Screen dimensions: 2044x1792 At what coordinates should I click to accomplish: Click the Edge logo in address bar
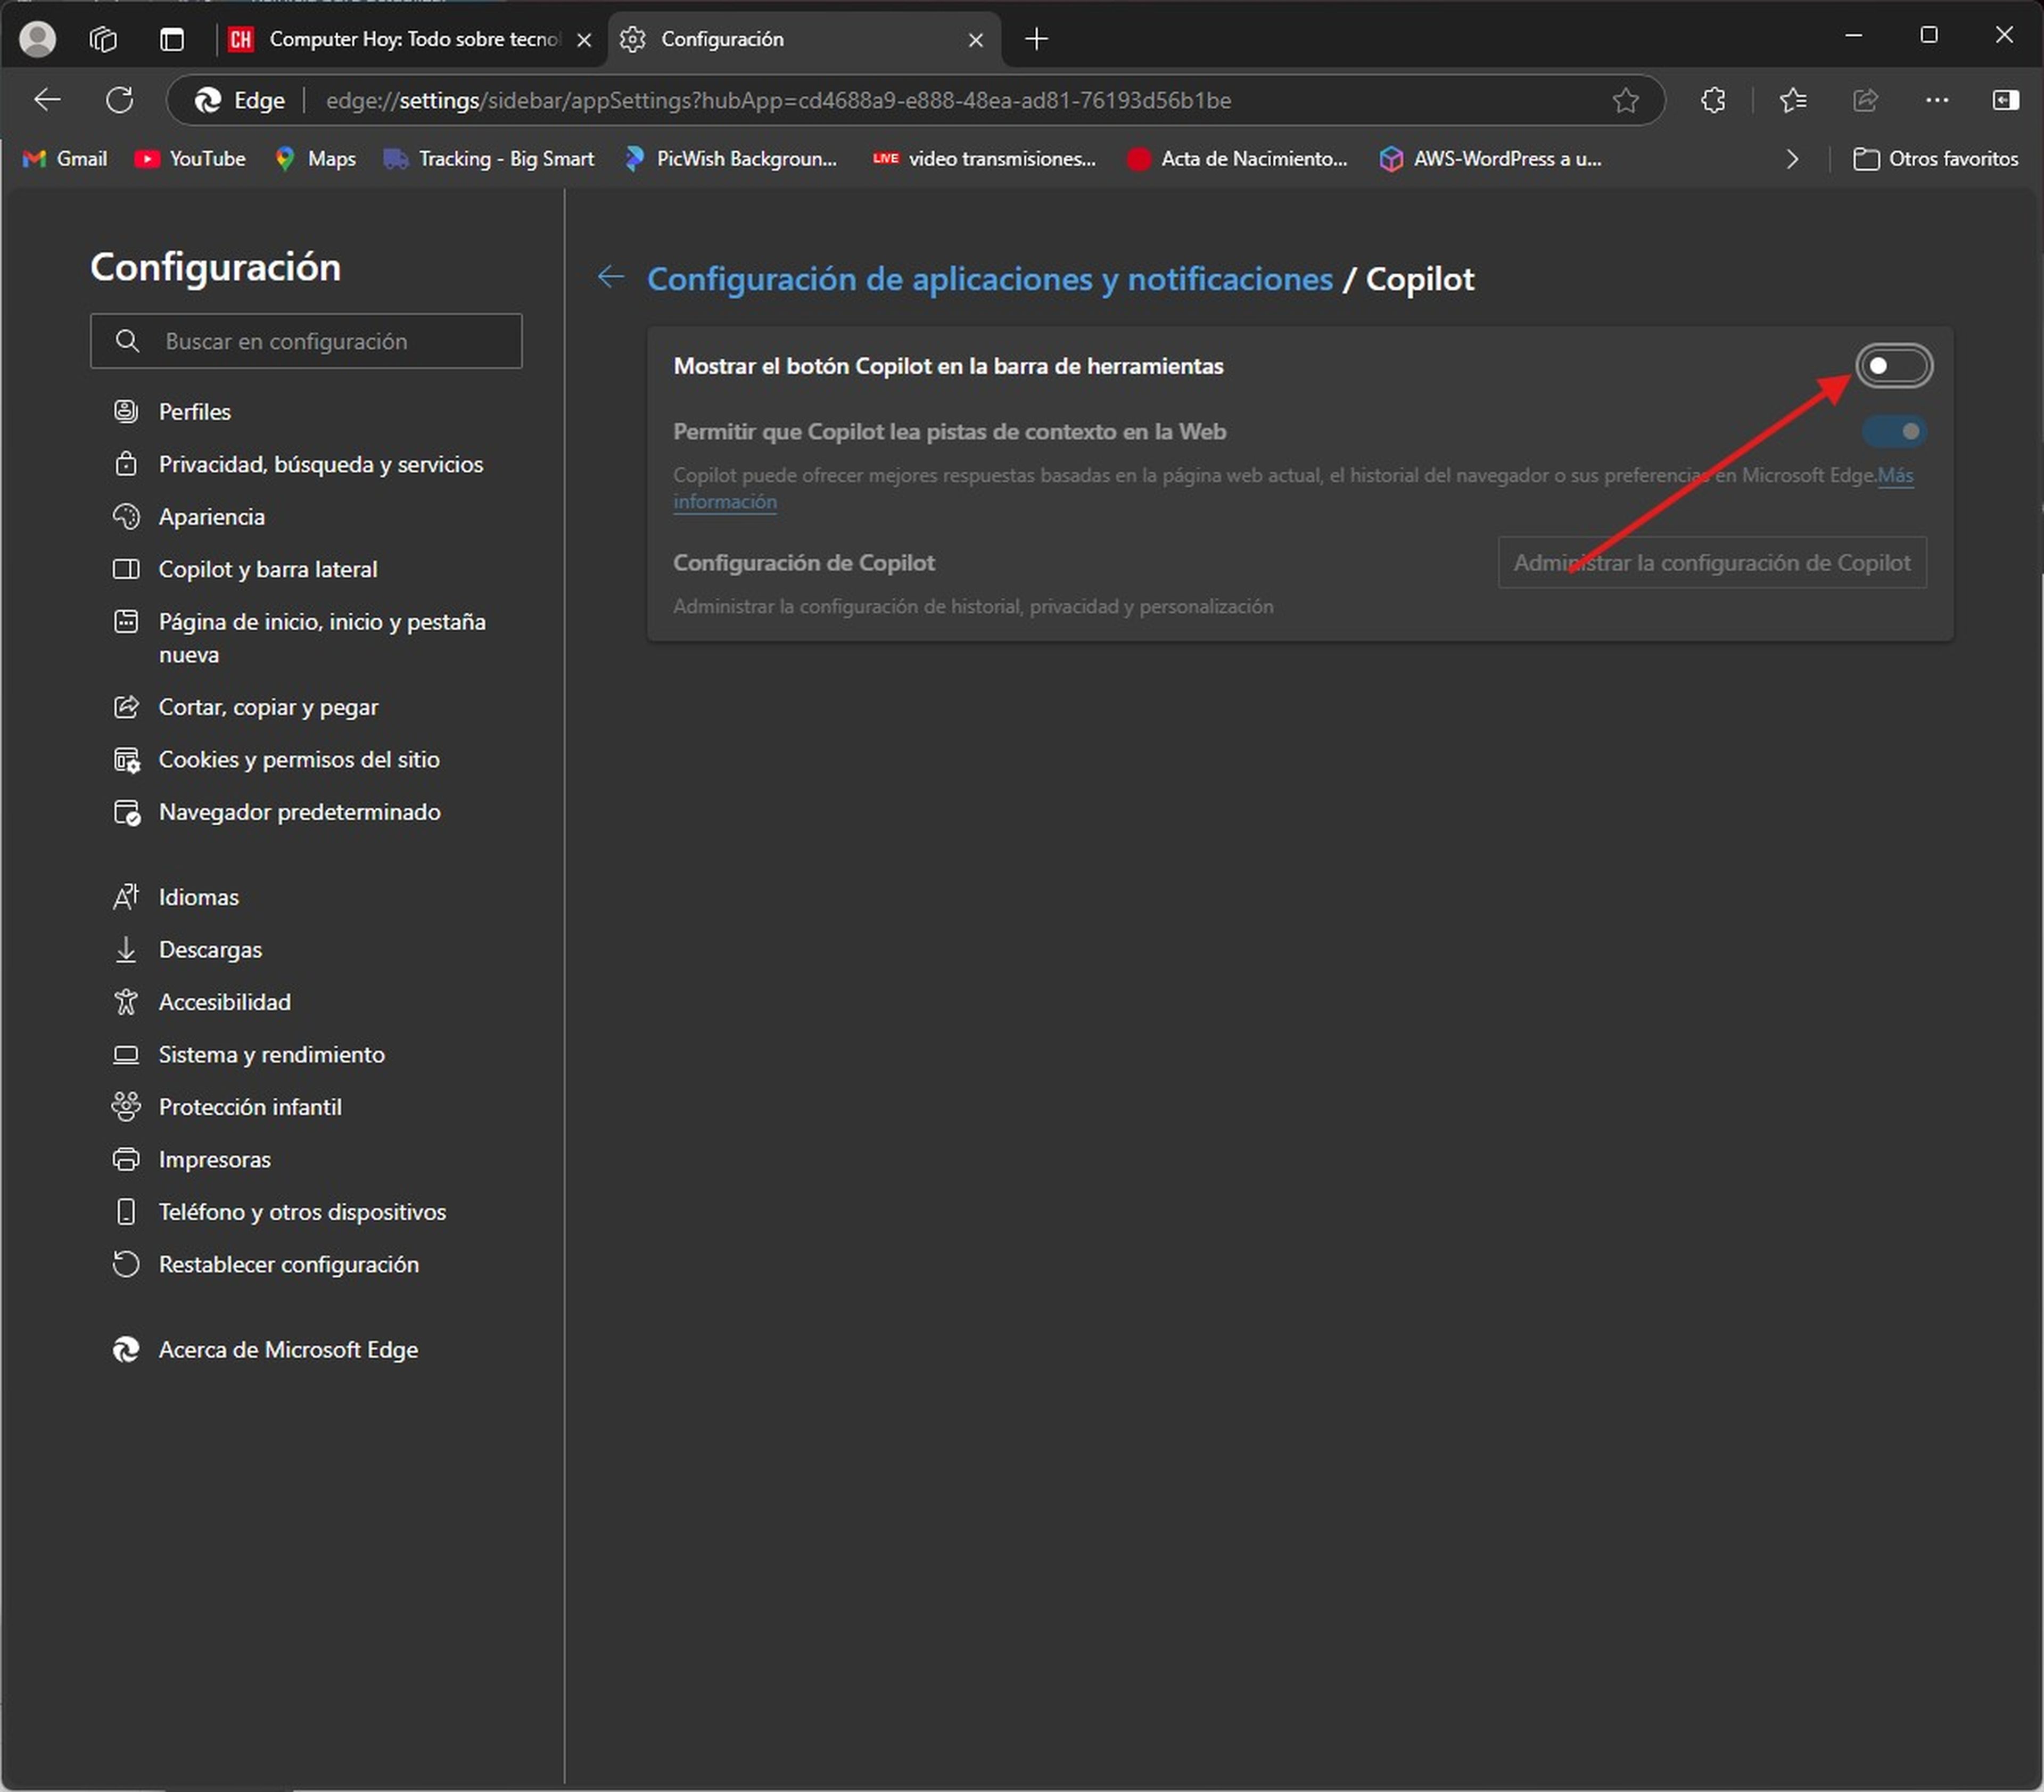pyautogui.click(x=207, y=100)
